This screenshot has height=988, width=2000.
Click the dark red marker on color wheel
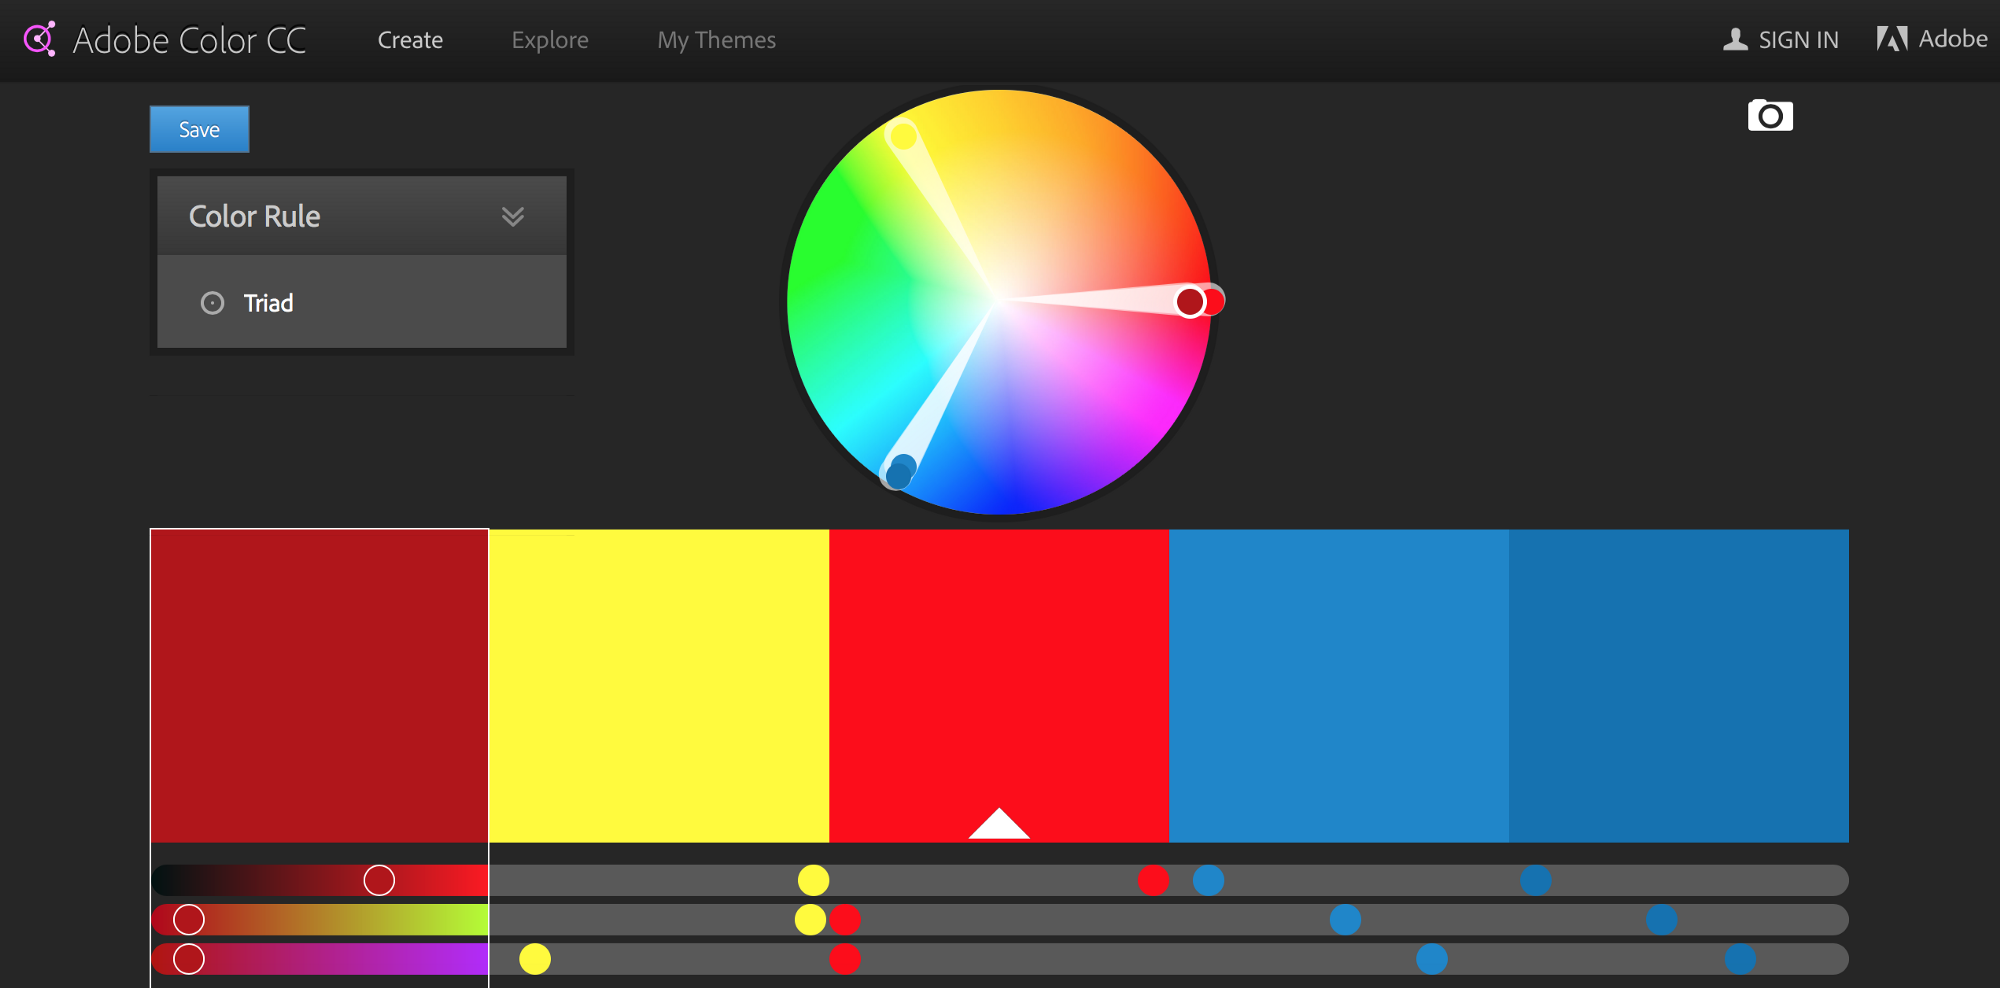coord(1190,301)
